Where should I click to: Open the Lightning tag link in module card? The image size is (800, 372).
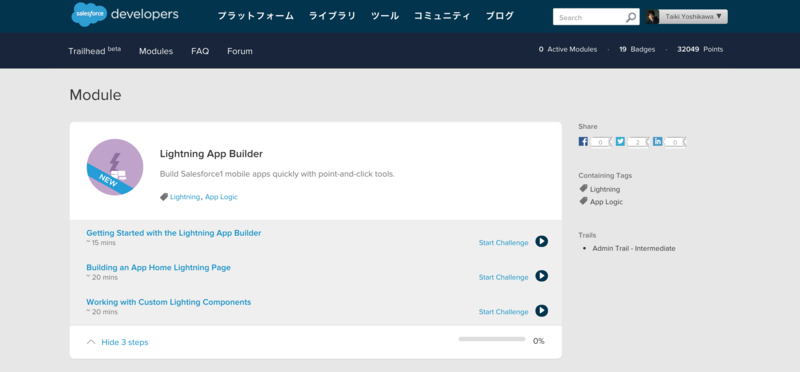185,197
